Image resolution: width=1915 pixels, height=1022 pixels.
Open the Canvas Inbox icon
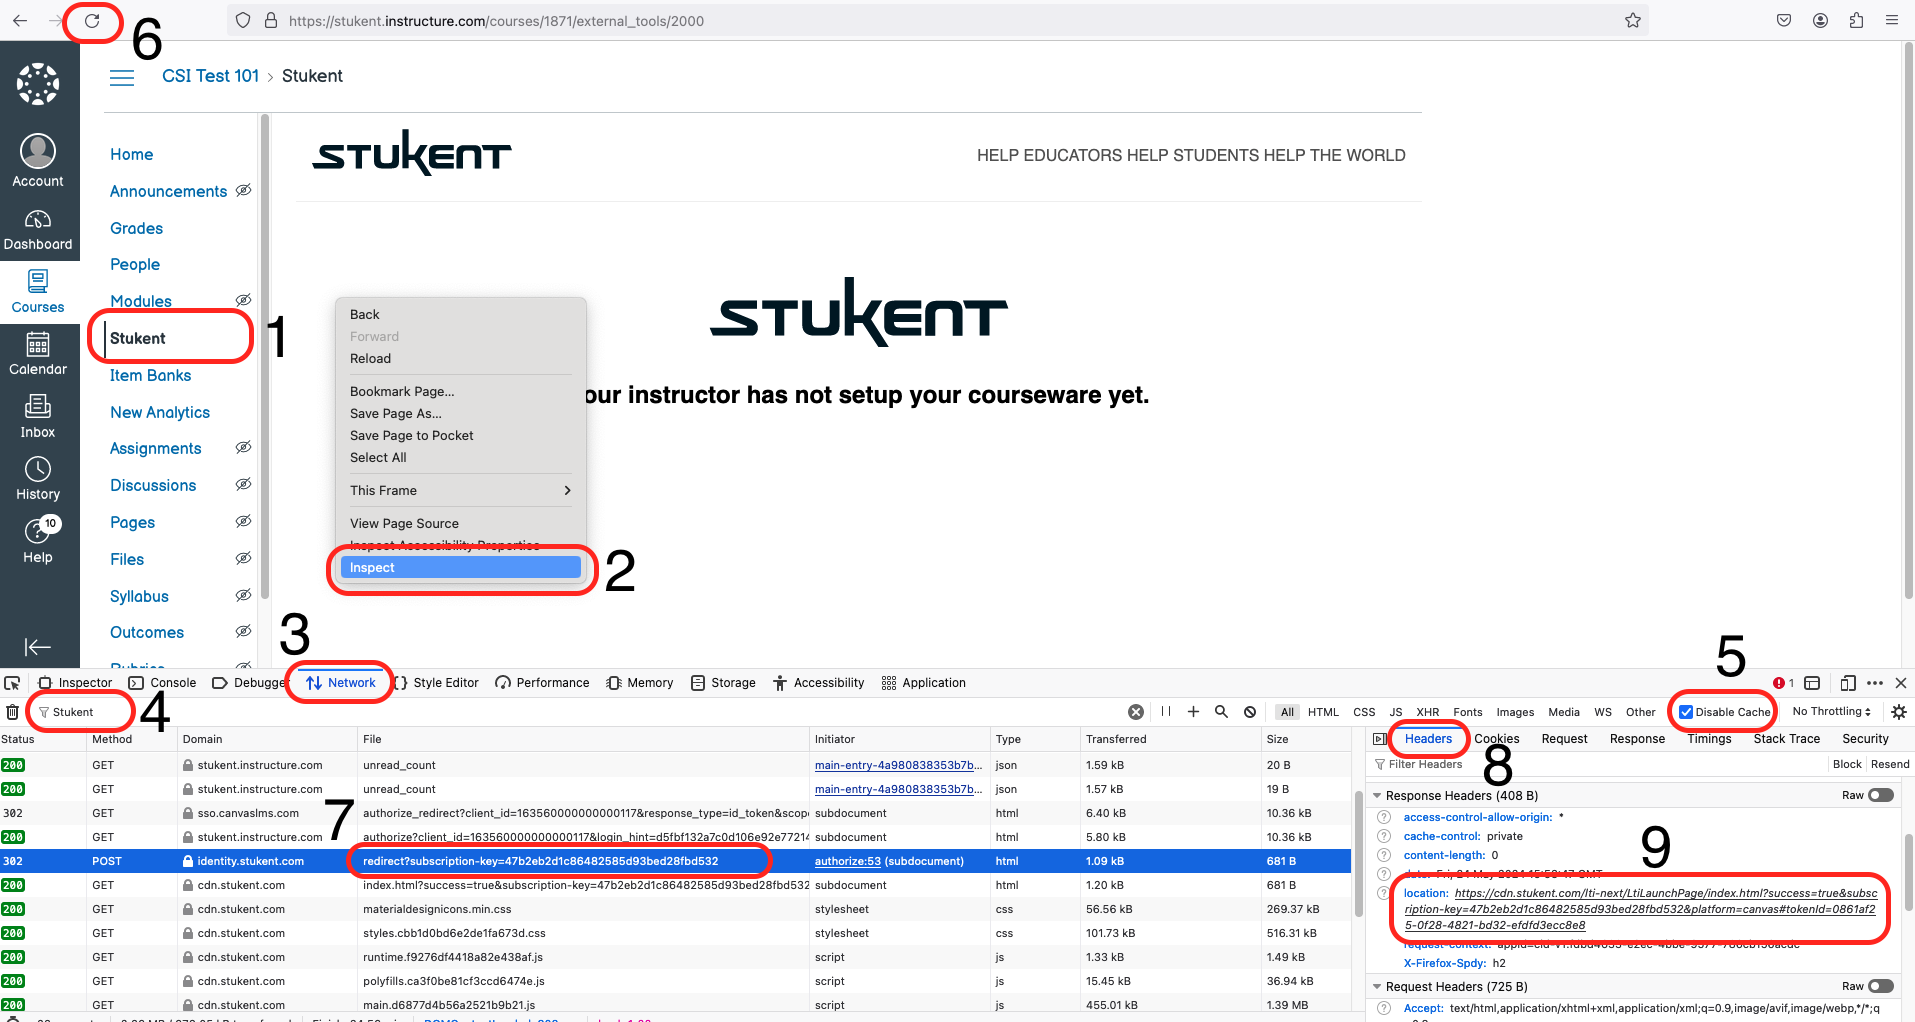(x=38, y=415)
